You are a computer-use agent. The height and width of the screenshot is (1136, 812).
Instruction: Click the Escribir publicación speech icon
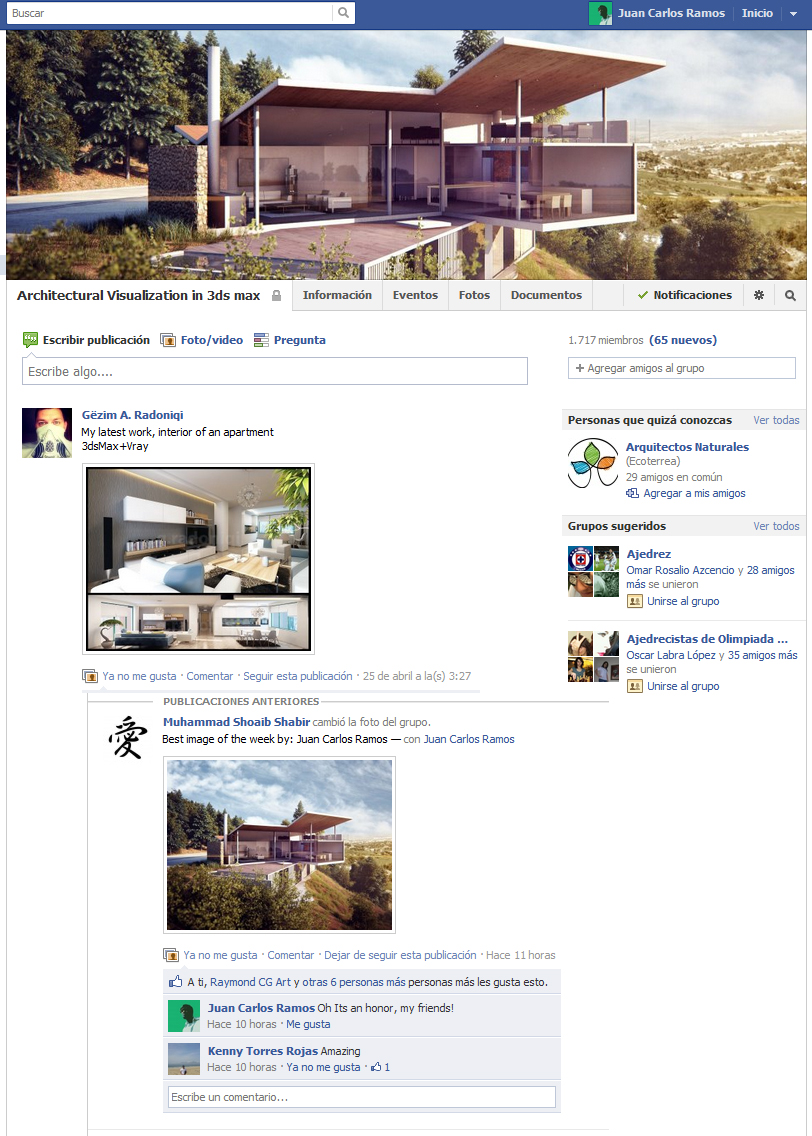click(x=30, y=340)
